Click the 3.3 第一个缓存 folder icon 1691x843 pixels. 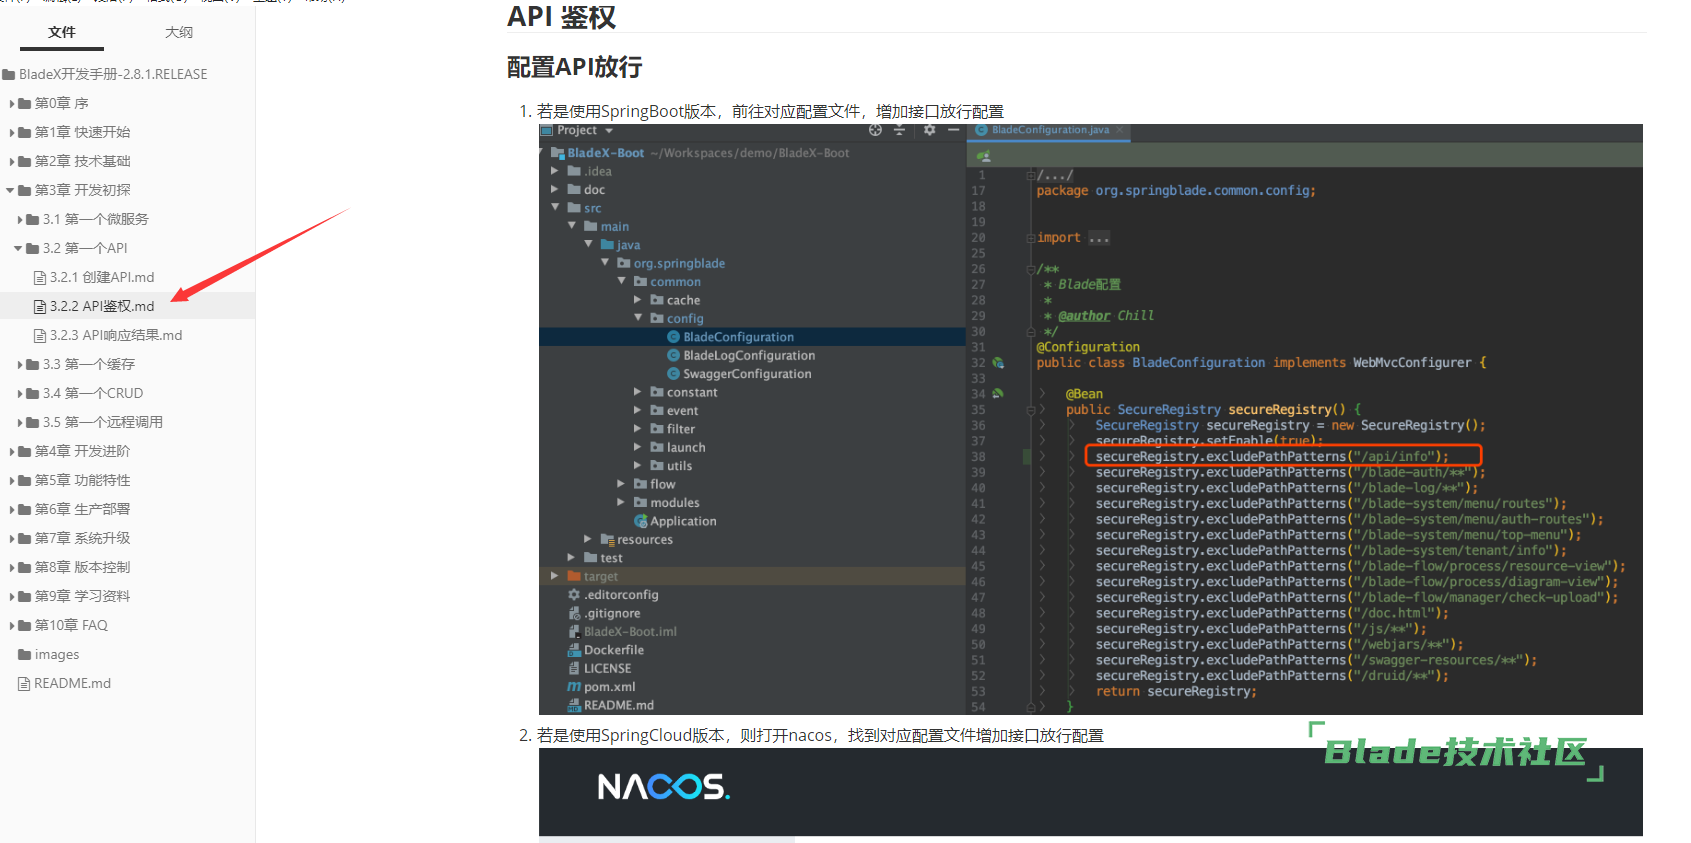tap(33, 364)
